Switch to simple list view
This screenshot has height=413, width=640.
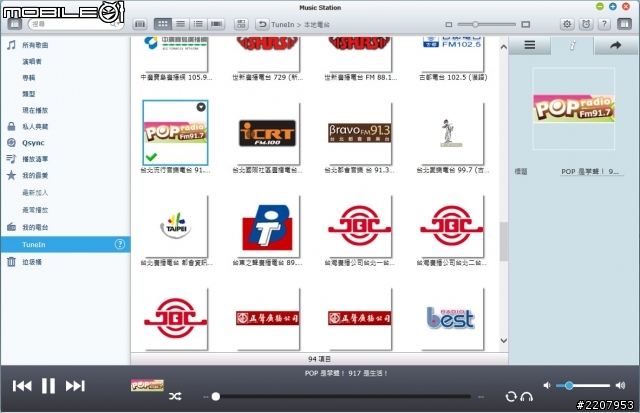coord(180,24)
